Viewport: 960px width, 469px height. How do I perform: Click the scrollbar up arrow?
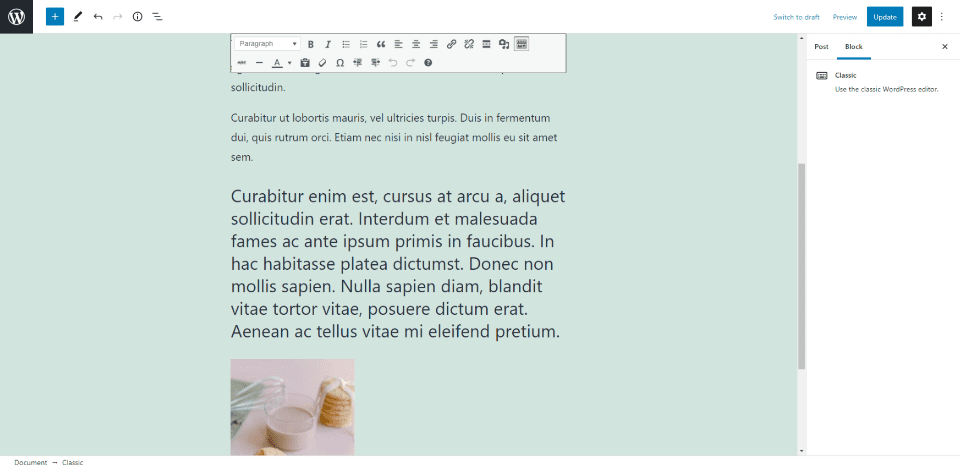(x=801, y=38)
